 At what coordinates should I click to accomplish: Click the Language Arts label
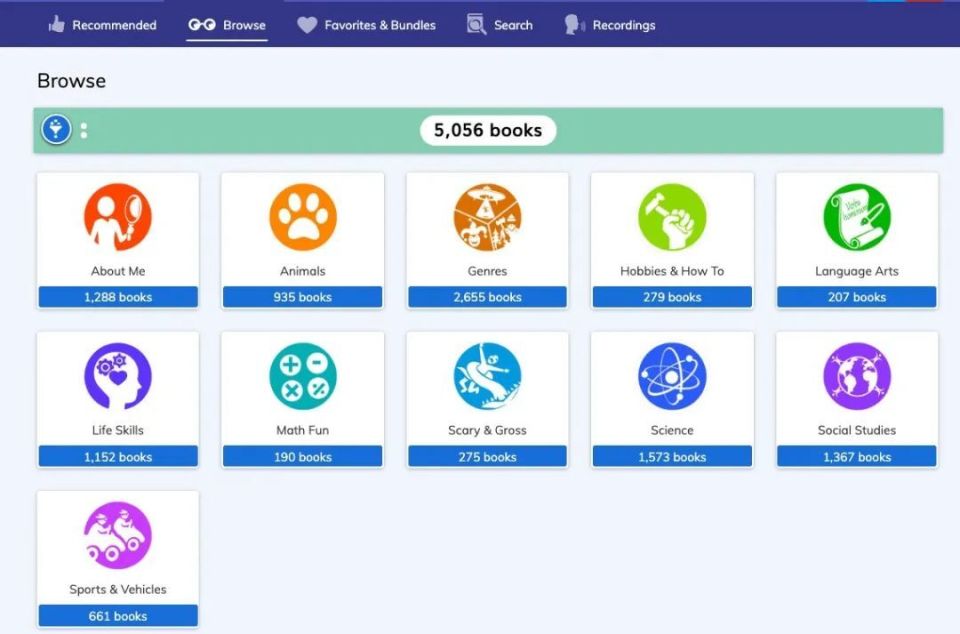pos(857,271)
